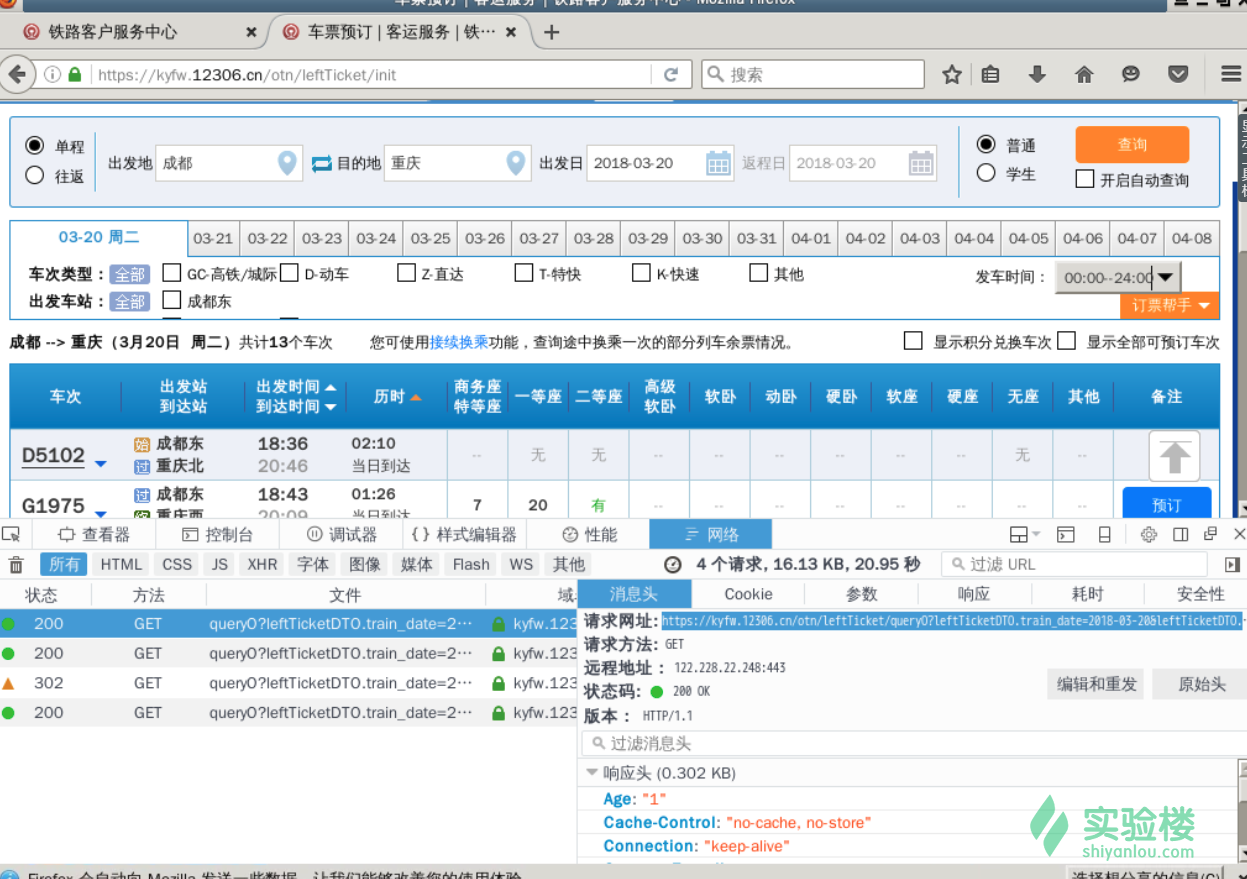
Task: Click the orange 查询 search button
Action: coord(1132,145)
